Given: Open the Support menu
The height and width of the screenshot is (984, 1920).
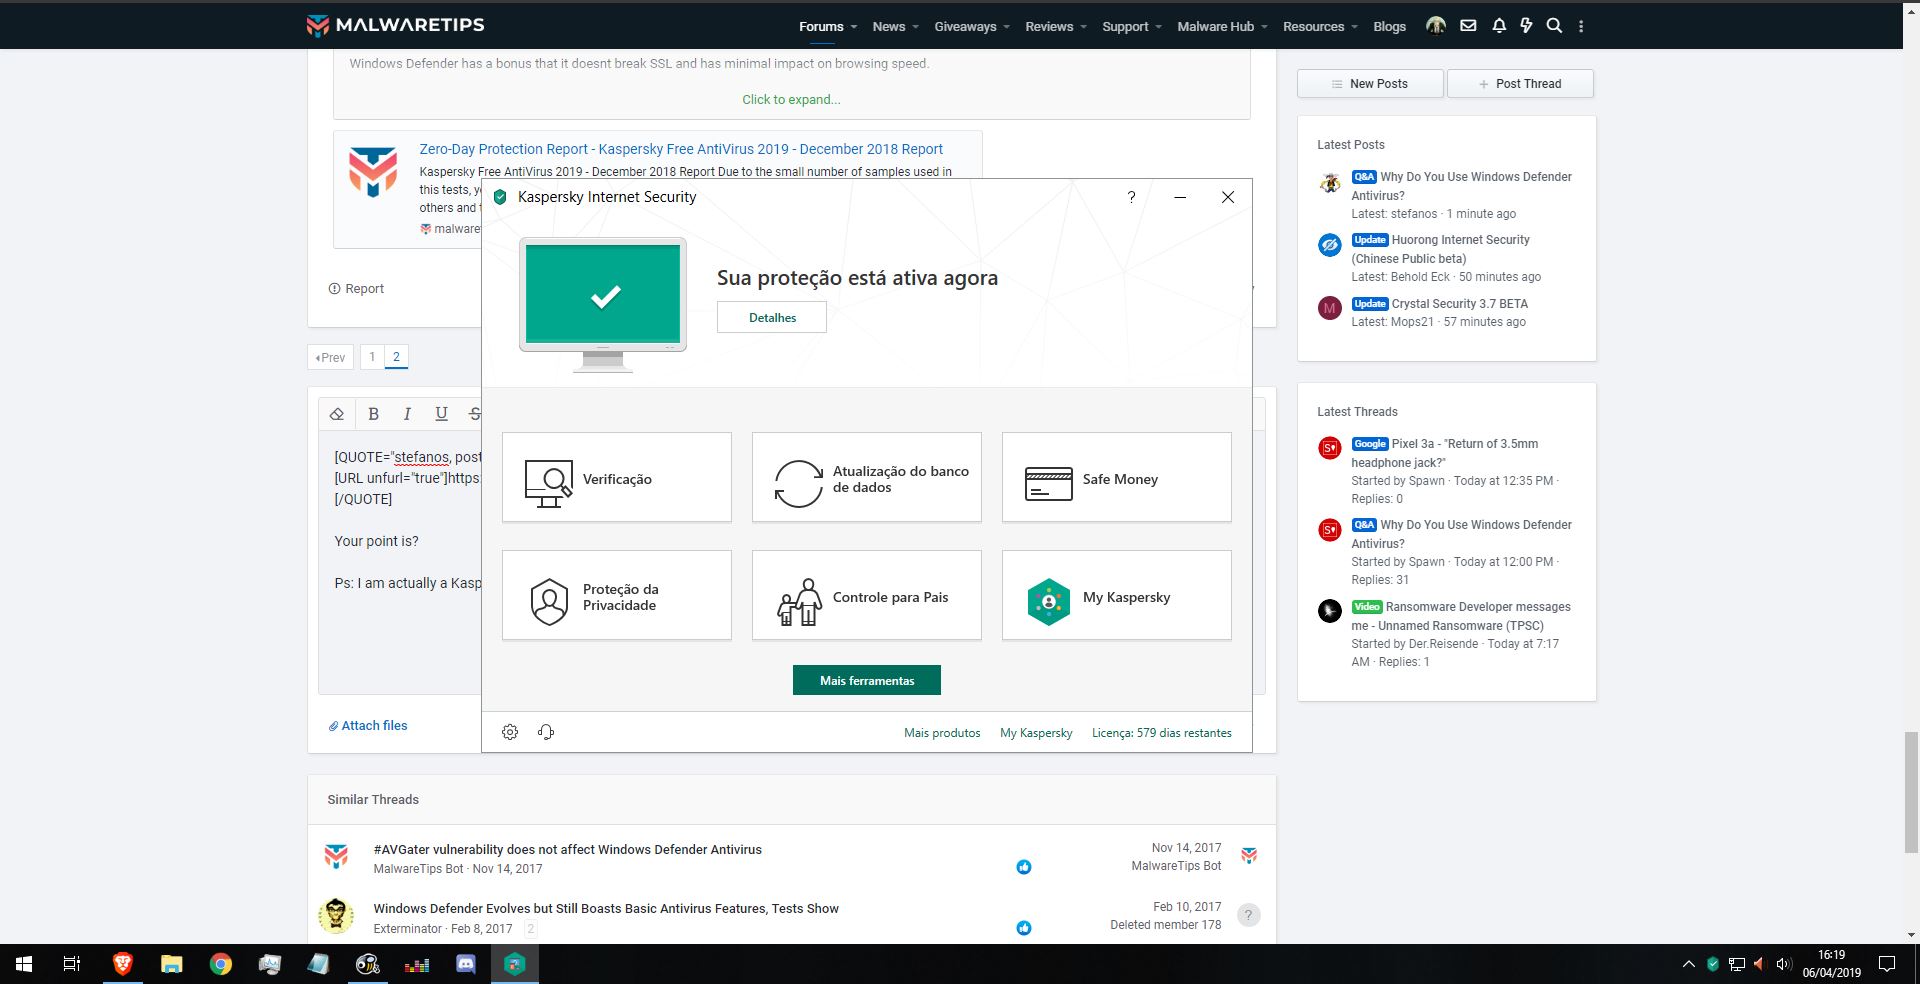Looking at the screenshot, I should (x=1125, y=27).
